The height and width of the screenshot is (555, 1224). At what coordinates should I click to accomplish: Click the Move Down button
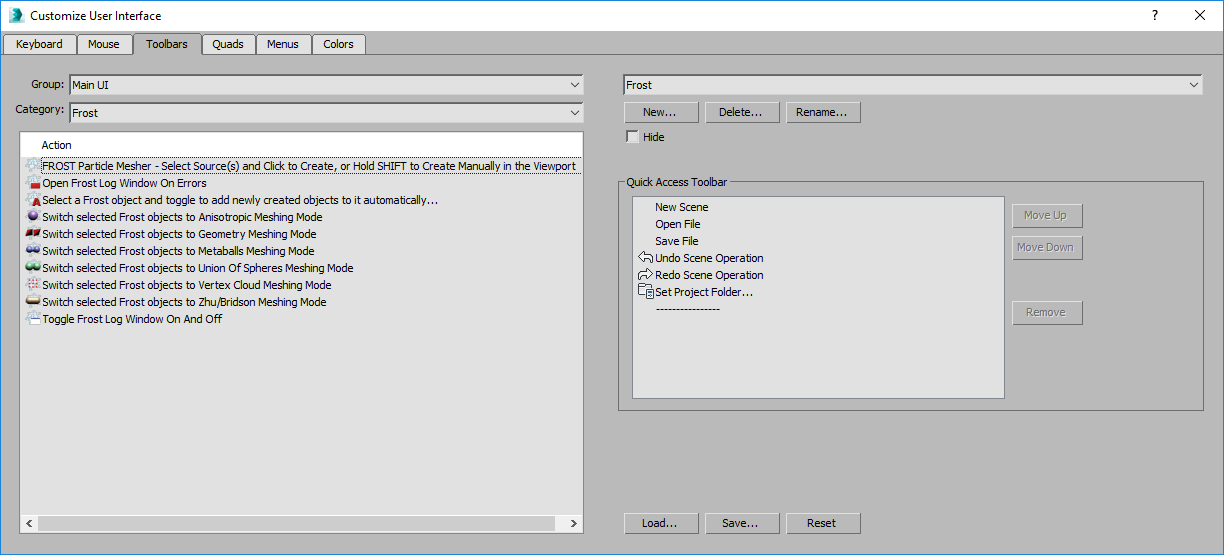click(1046, 247)
